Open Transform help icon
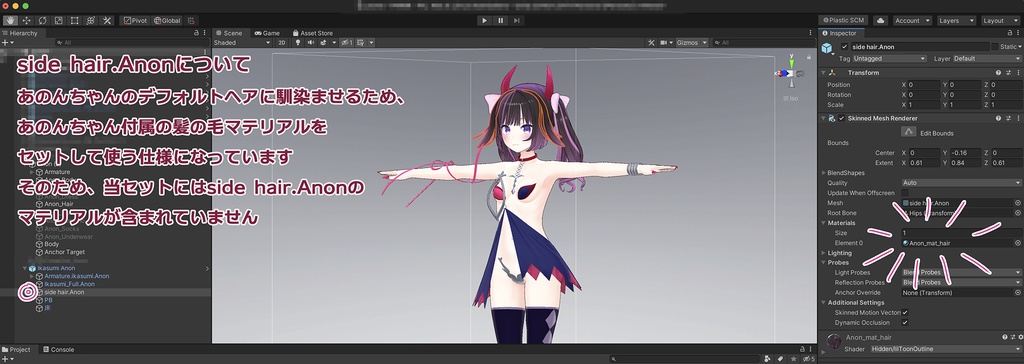The image size is (1024, 364). pyautogui.click(x=999, y=73)
